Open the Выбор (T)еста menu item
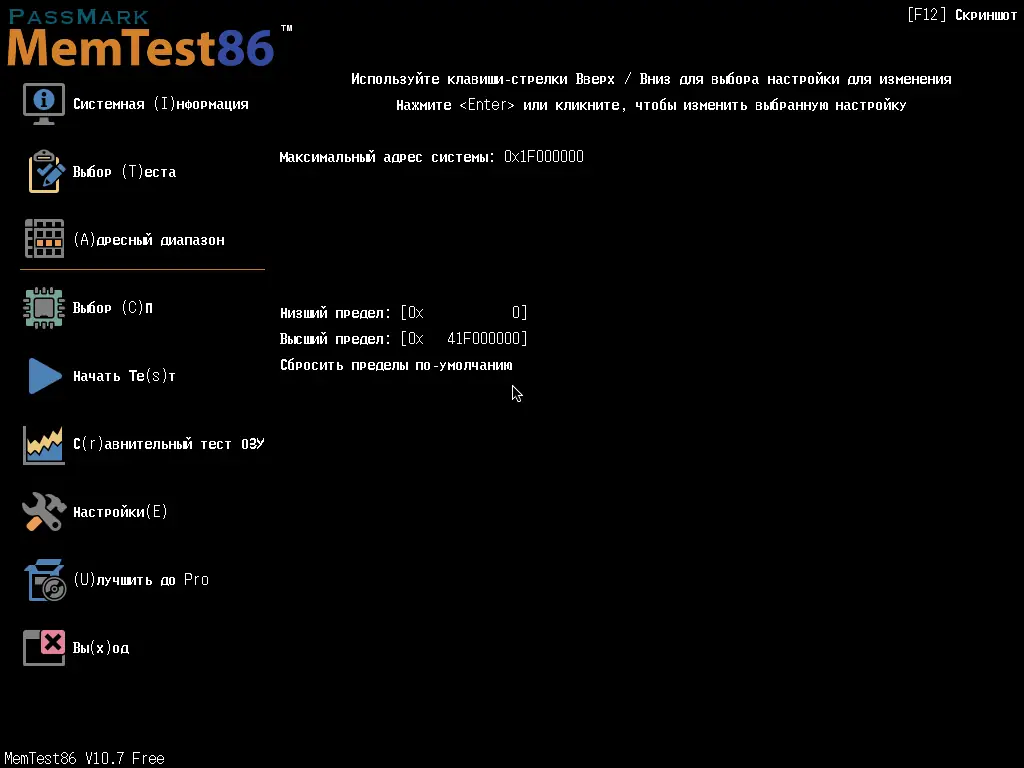Viewport: 1024px width, 768px height. 124,172
